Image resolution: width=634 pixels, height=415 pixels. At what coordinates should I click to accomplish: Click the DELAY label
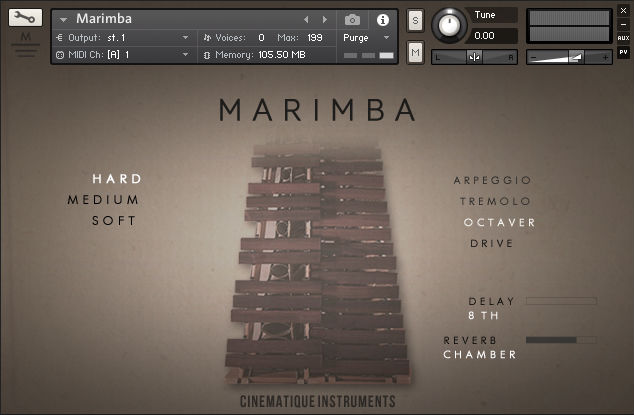(492, 301)
